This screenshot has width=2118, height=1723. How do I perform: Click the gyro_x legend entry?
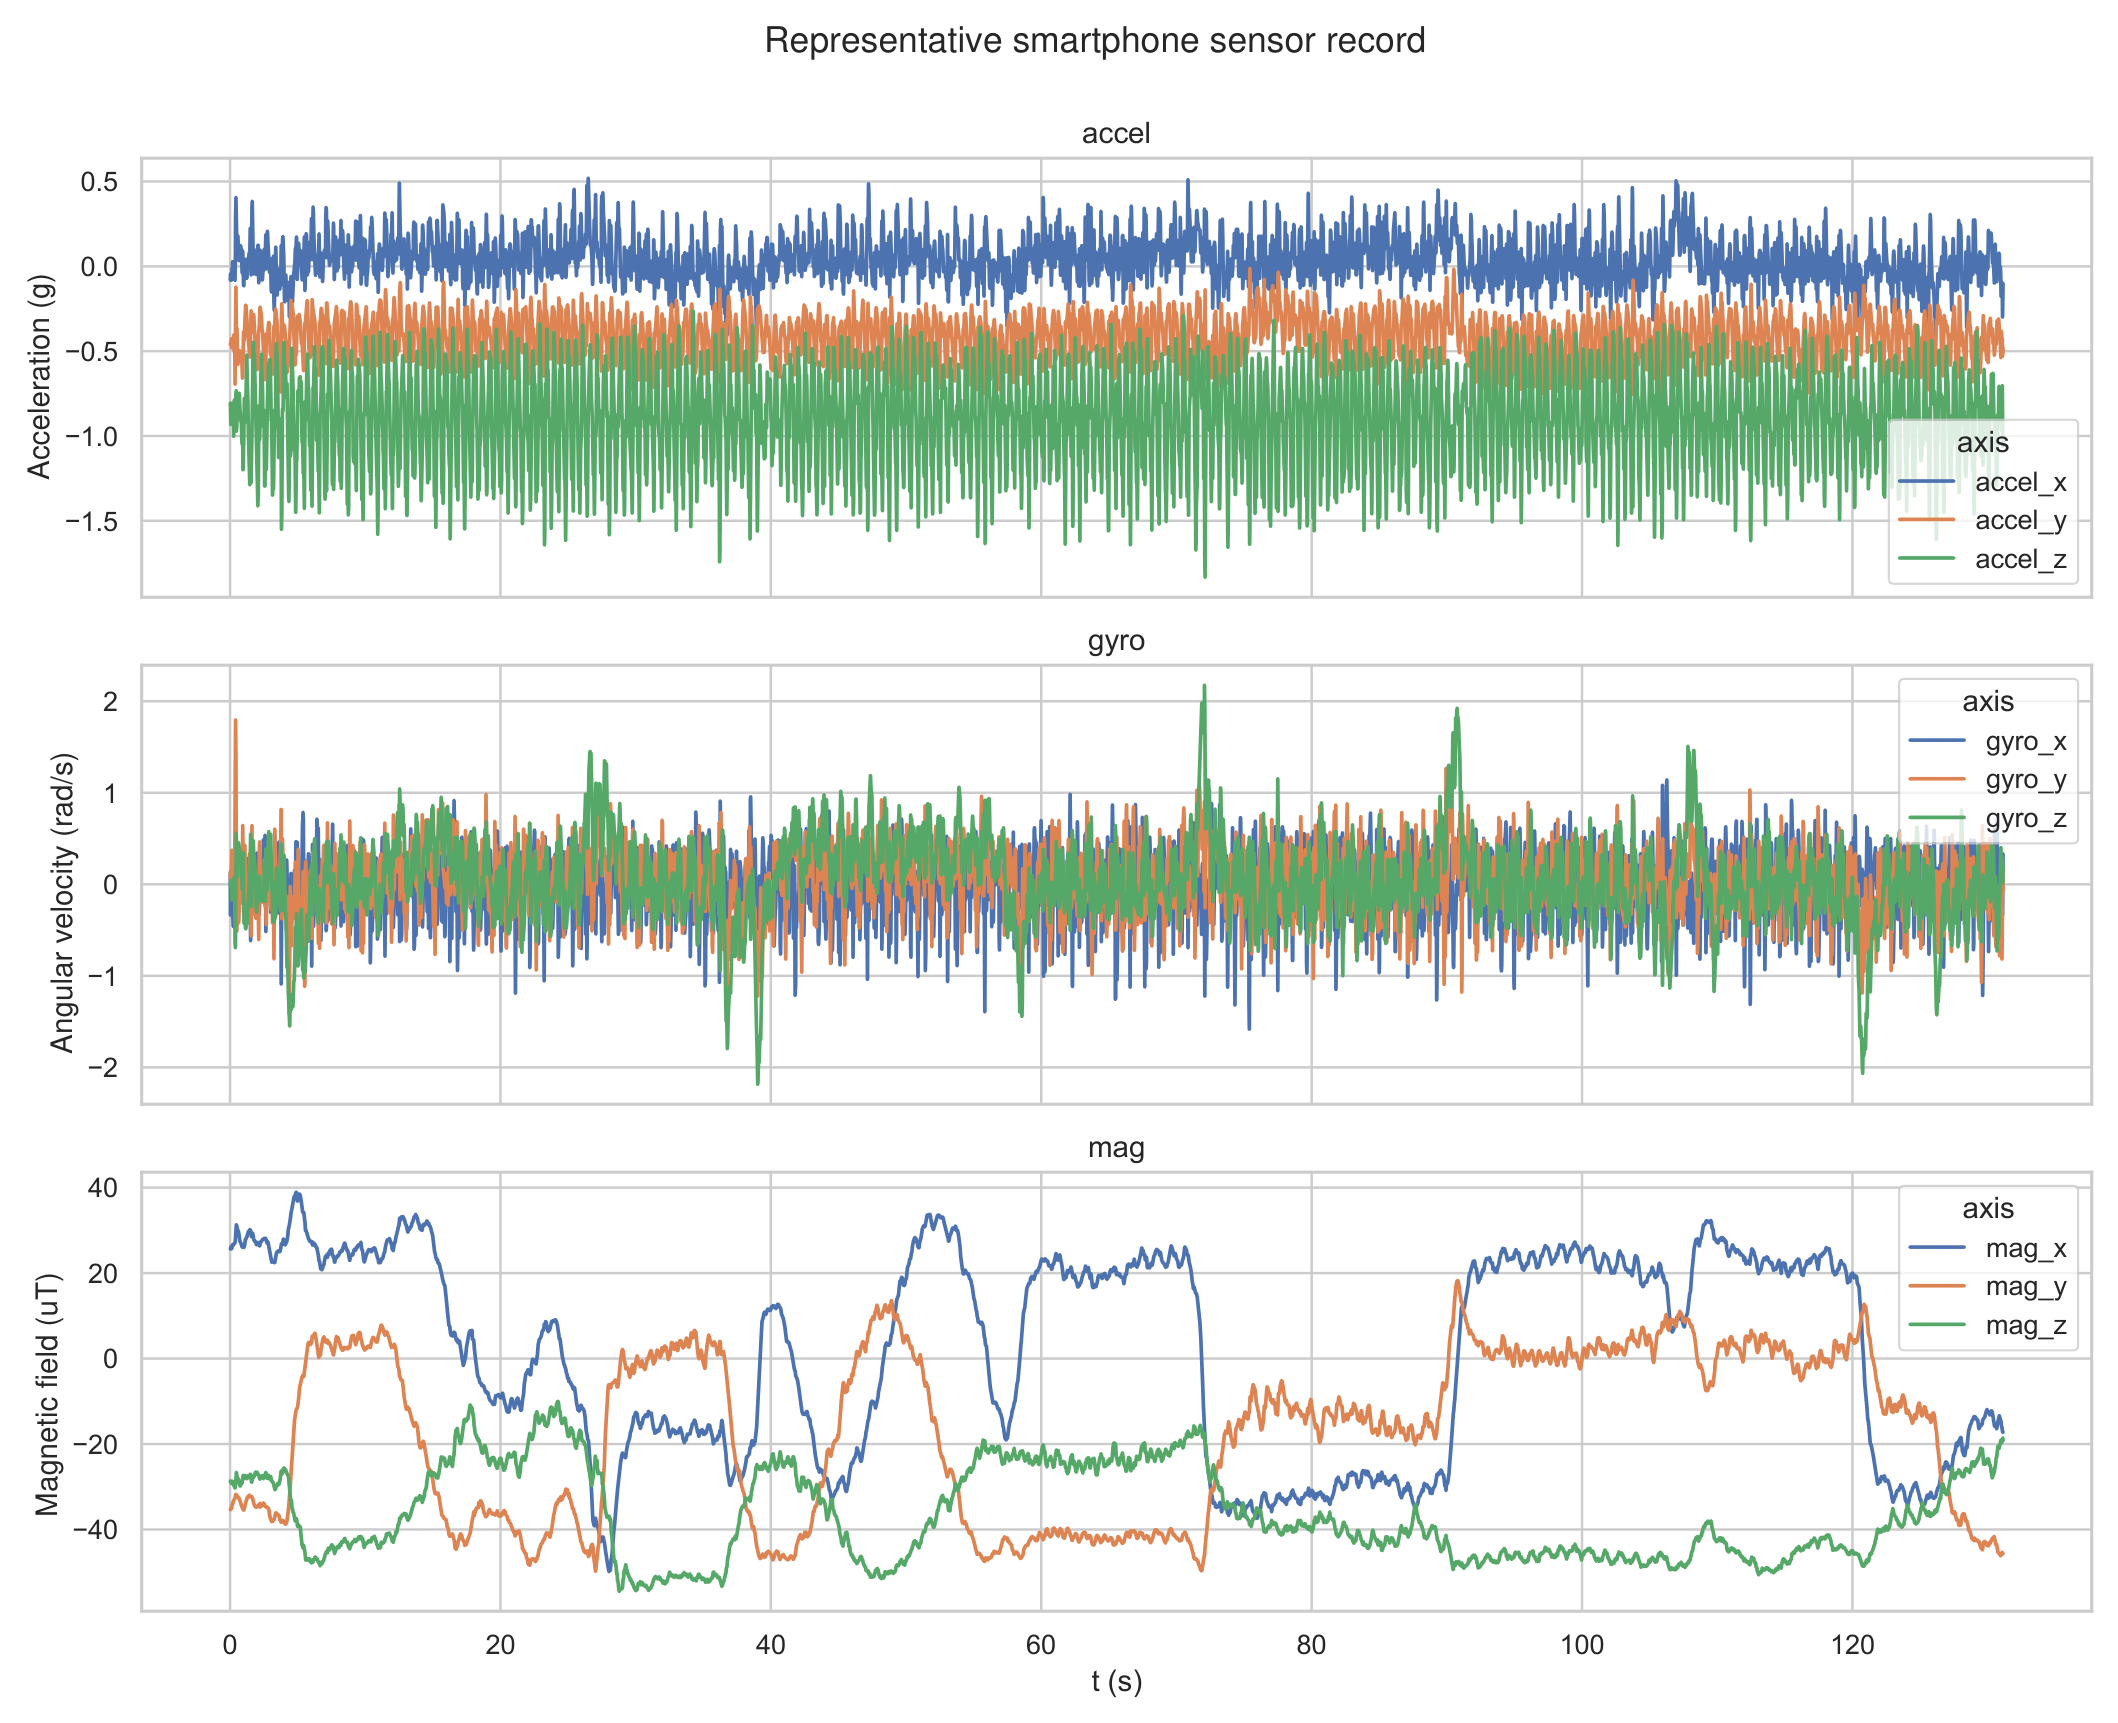point(1988,741)
